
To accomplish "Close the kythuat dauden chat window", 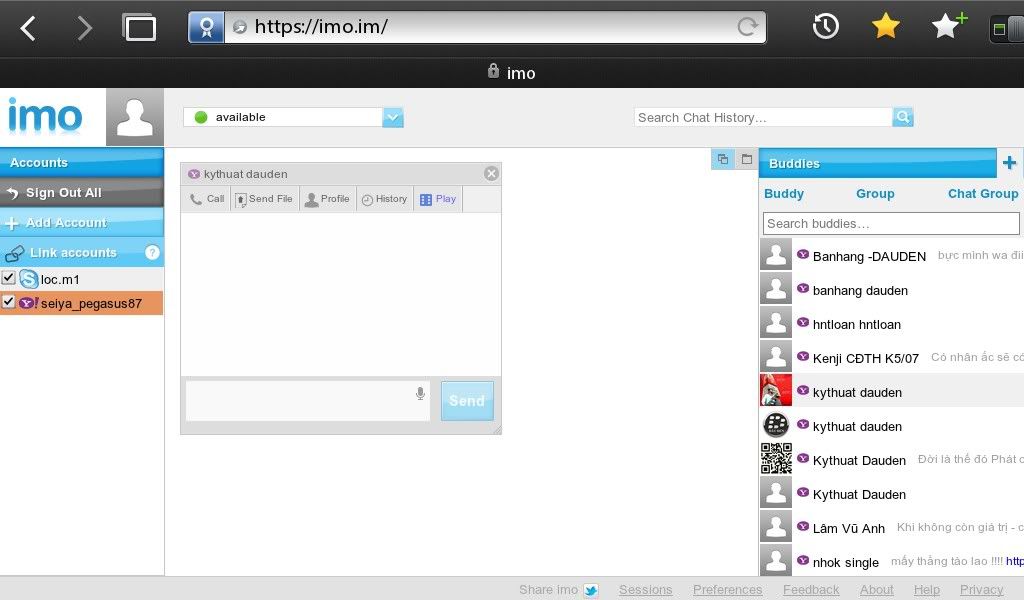I will (x=491, y=174).
